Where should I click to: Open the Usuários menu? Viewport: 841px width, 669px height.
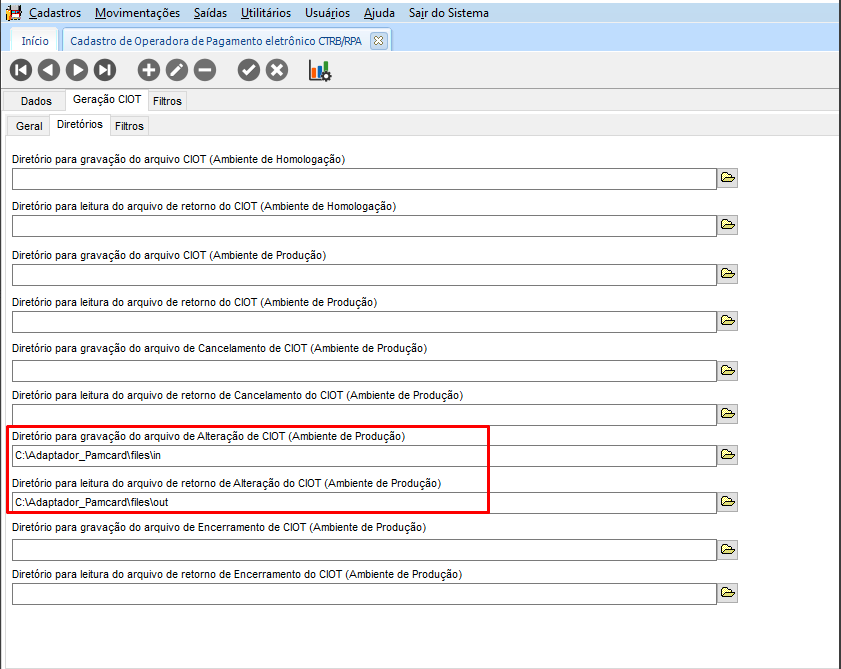coord(327,13)
